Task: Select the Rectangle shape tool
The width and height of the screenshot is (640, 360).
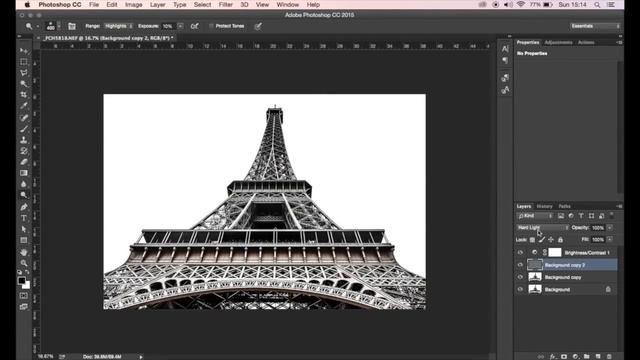Action: click(24, 240)
